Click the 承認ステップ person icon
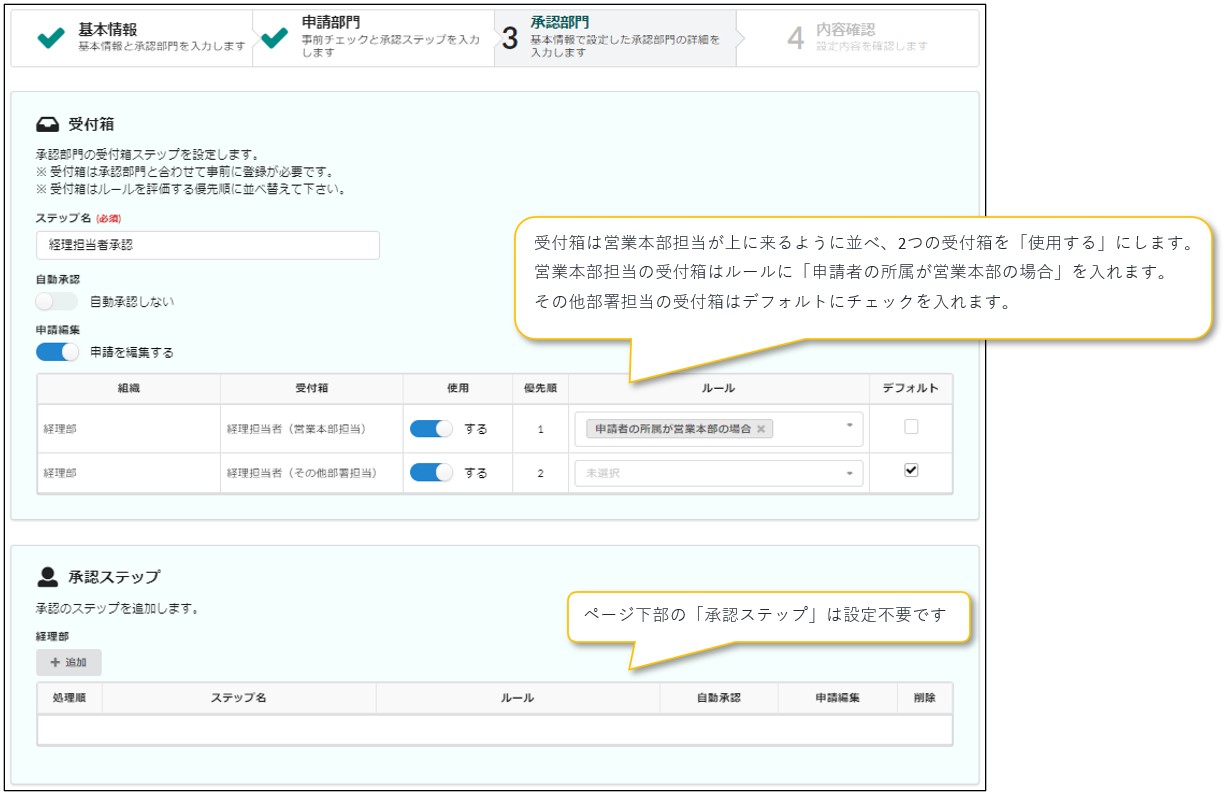1225x799 pixels. tap(47, 577)
